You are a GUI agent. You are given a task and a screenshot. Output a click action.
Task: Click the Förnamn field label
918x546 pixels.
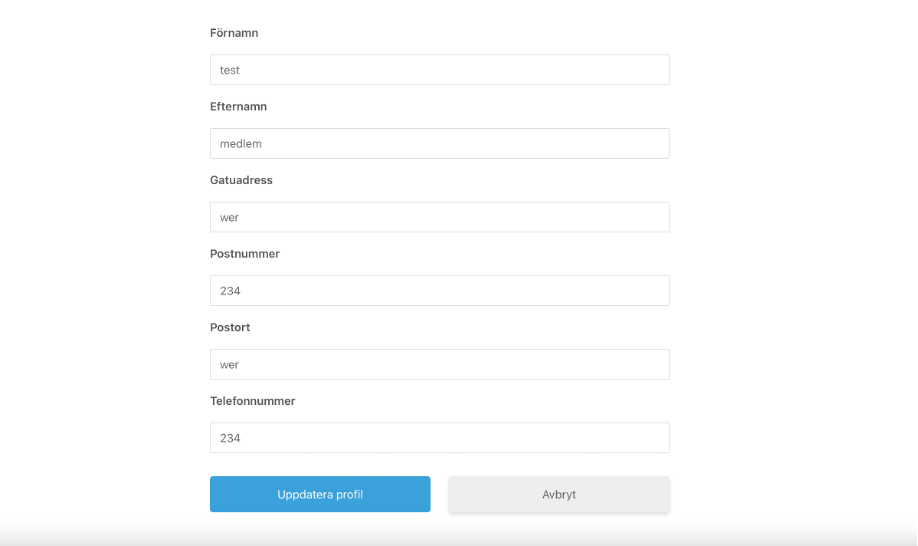point(234,33)
